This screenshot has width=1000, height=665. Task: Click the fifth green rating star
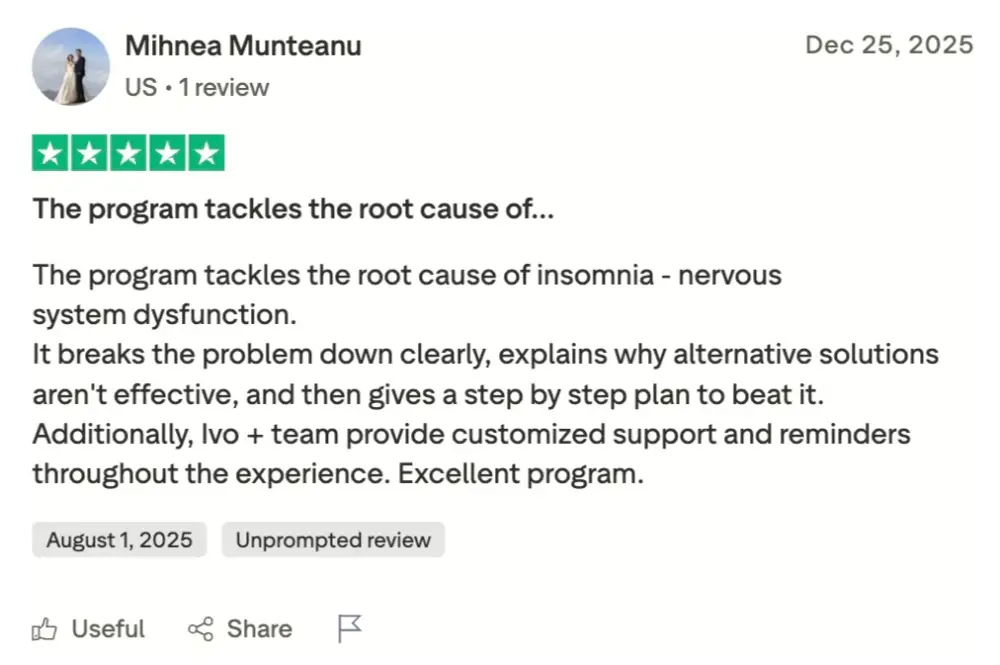[x=205, y=153]
